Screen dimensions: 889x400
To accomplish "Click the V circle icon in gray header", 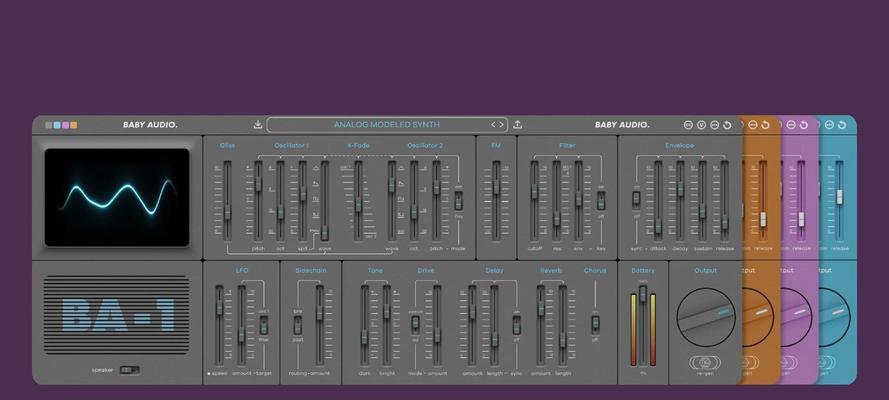I will 701,125.
